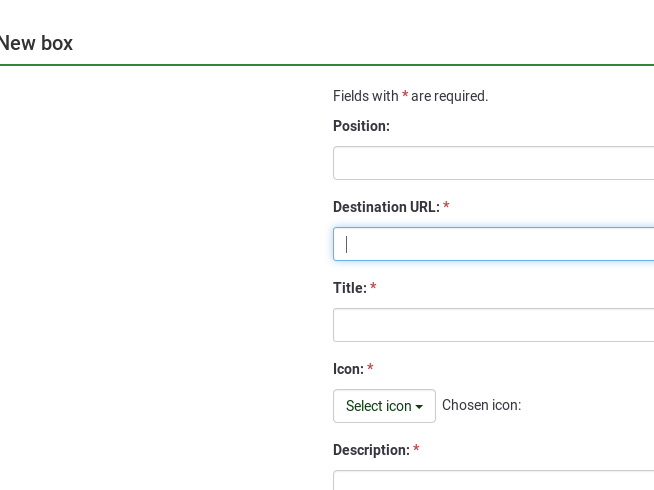Click the Position input field

point(493,163)
